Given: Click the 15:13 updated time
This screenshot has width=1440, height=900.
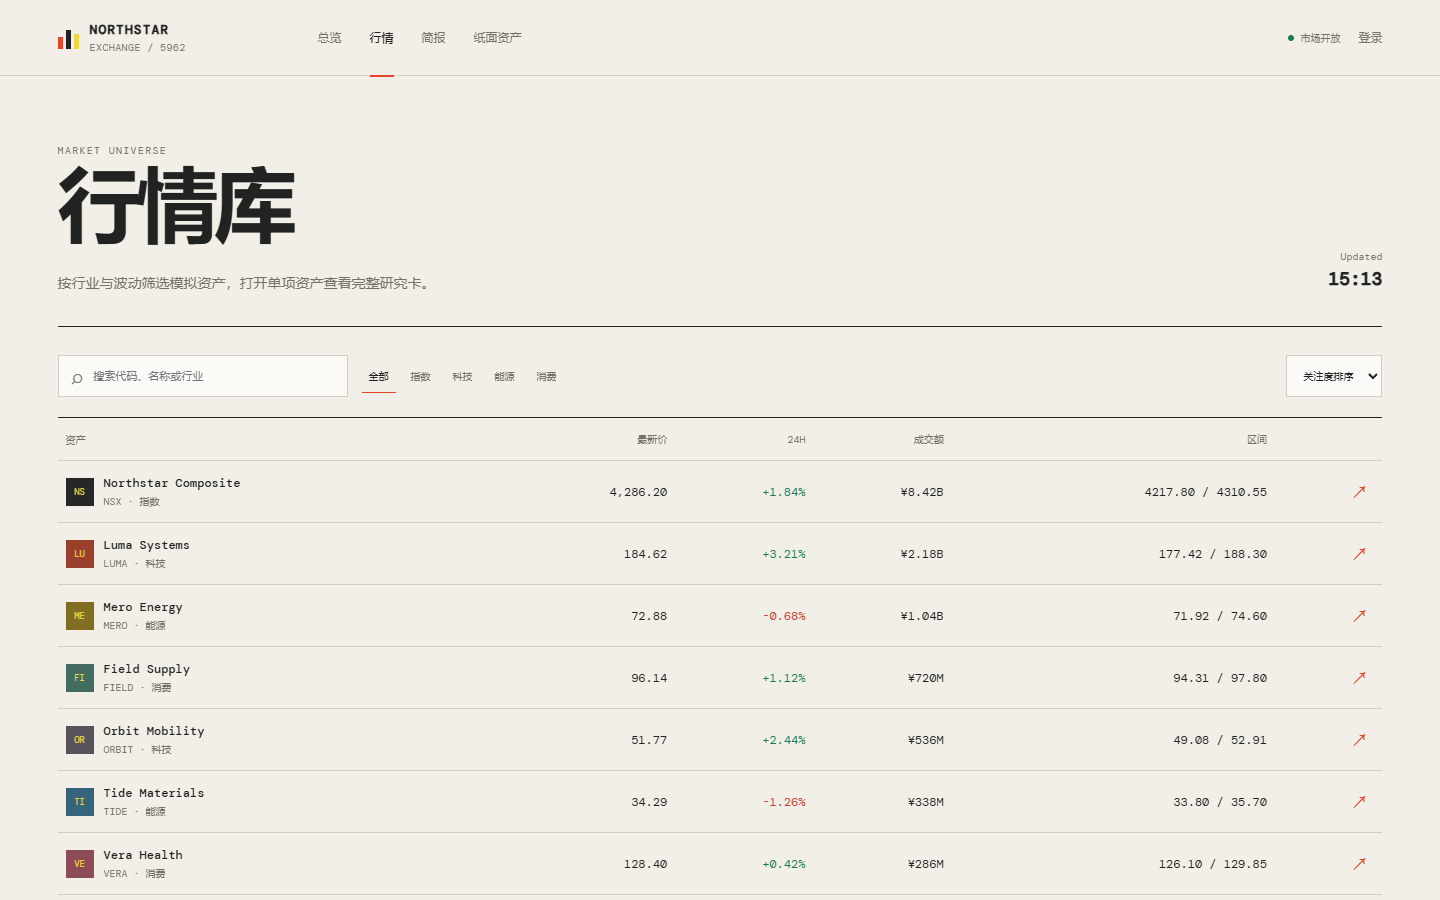Looking at the screenshot, I should (1355, 279).
